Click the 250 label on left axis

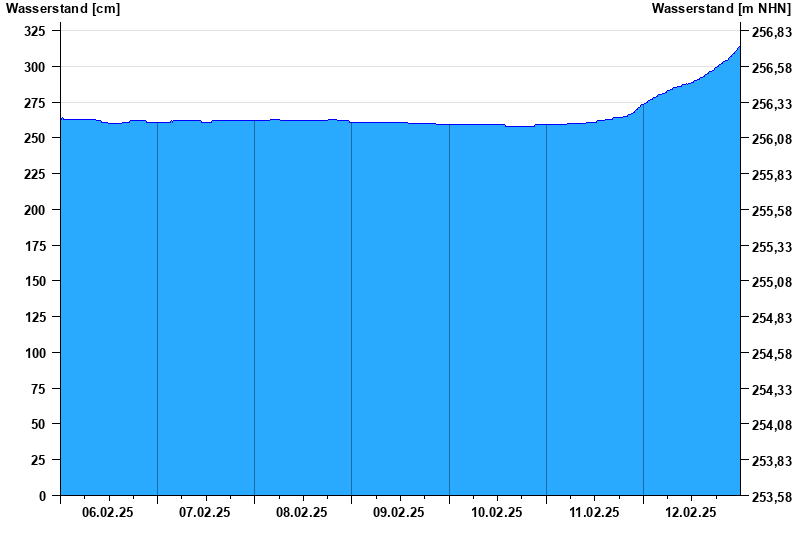pyautogui.click(x=35, y=138)
